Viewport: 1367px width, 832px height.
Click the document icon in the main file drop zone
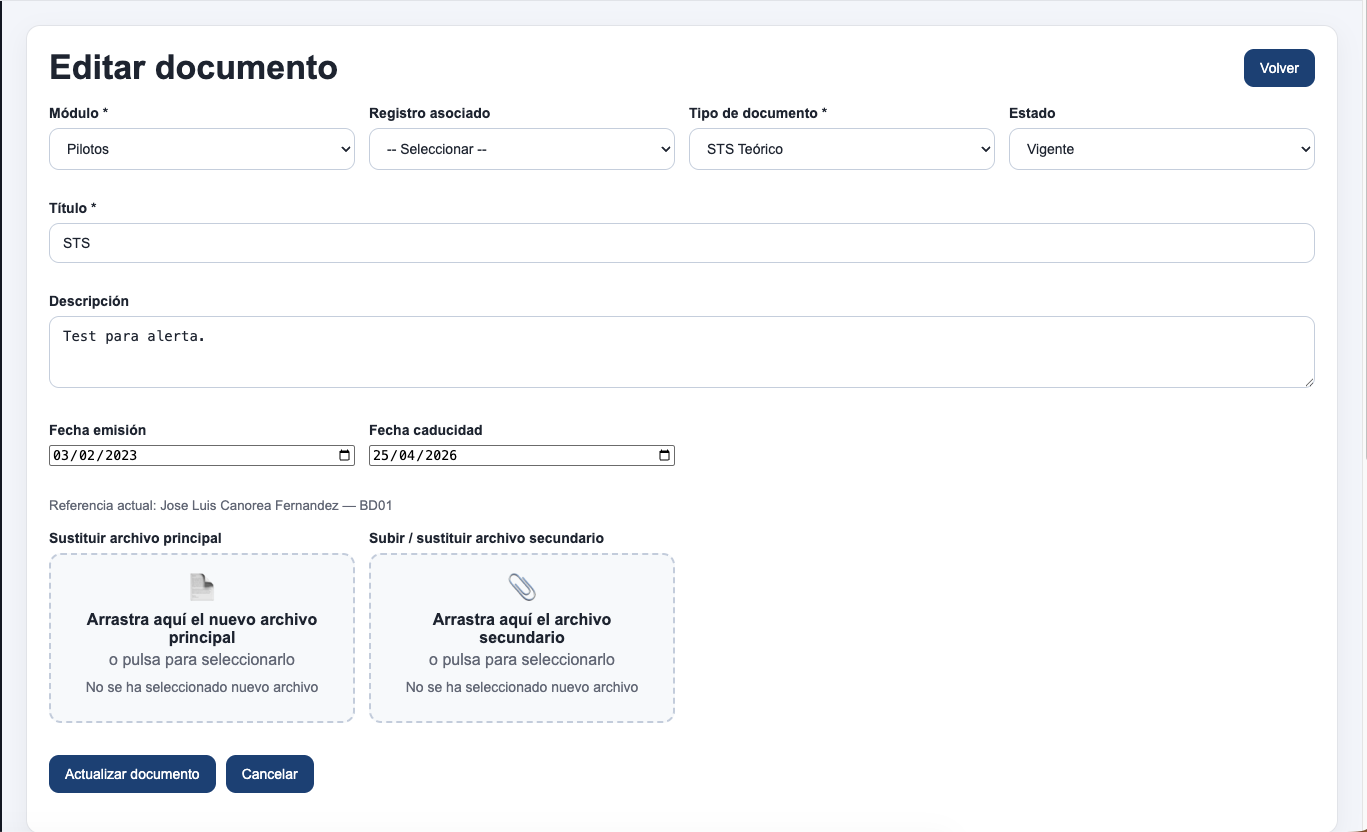pos(202,587)
